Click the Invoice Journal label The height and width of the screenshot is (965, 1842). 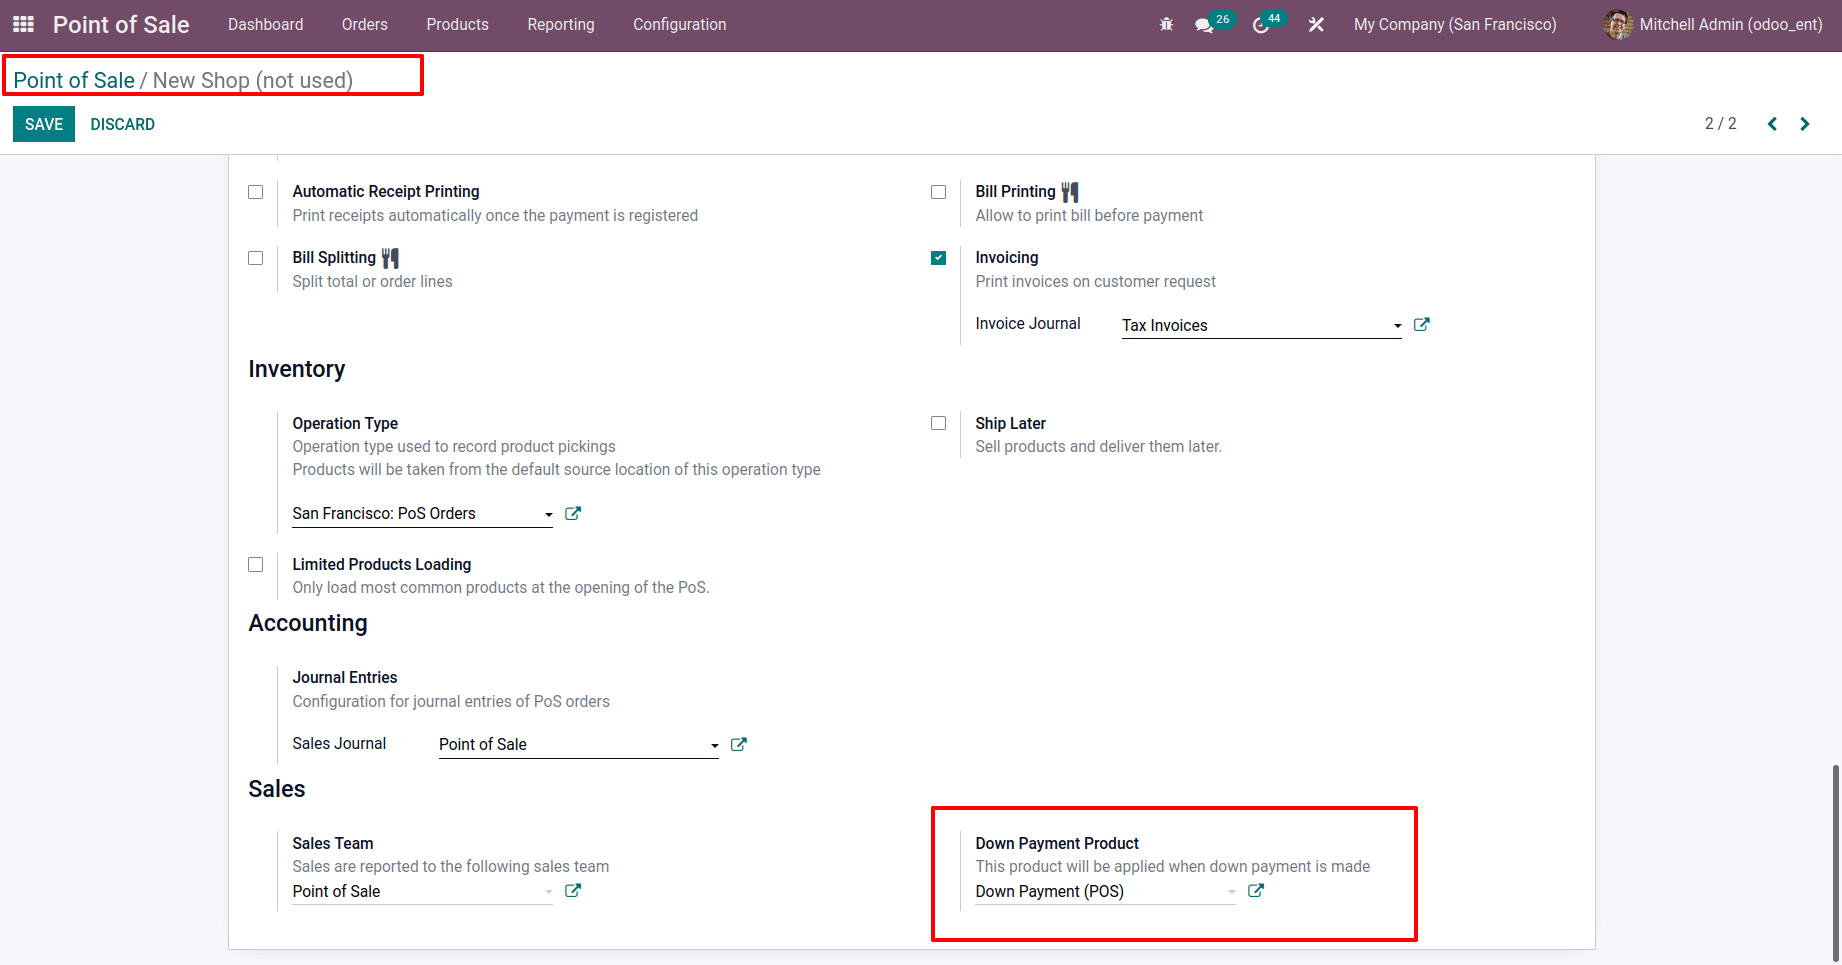[x=1028, y=324]
